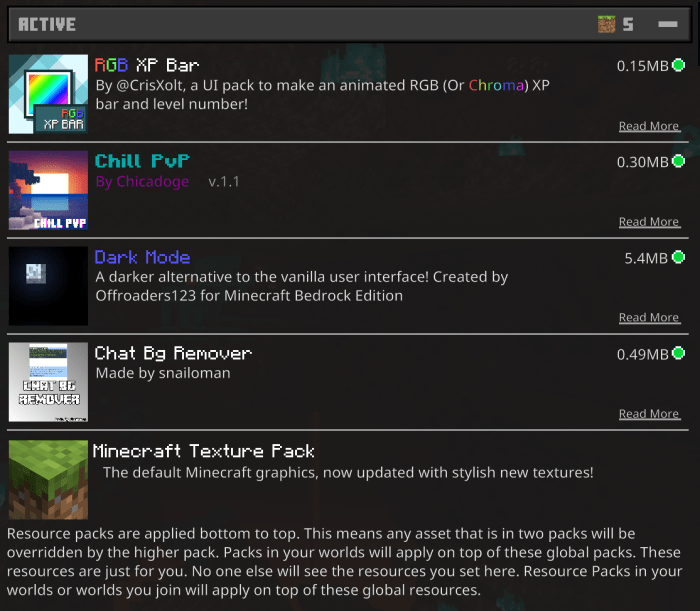Select the Chill PvP pack title
The image size is (700, 611).
coord(142,161)
